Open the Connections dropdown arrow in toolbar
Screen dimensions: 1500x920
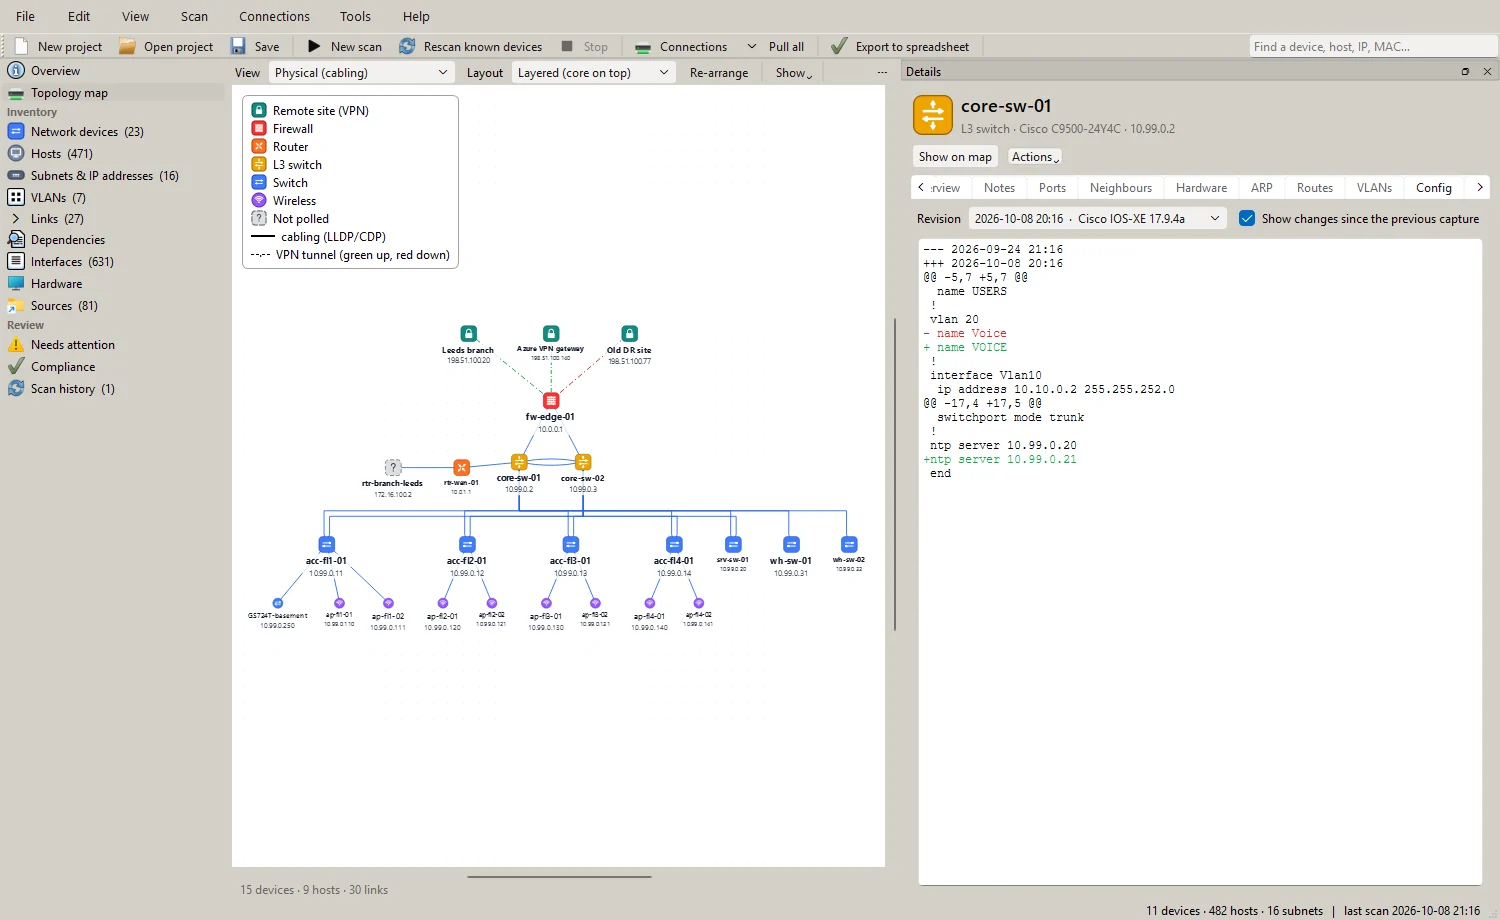click(752, 46)
